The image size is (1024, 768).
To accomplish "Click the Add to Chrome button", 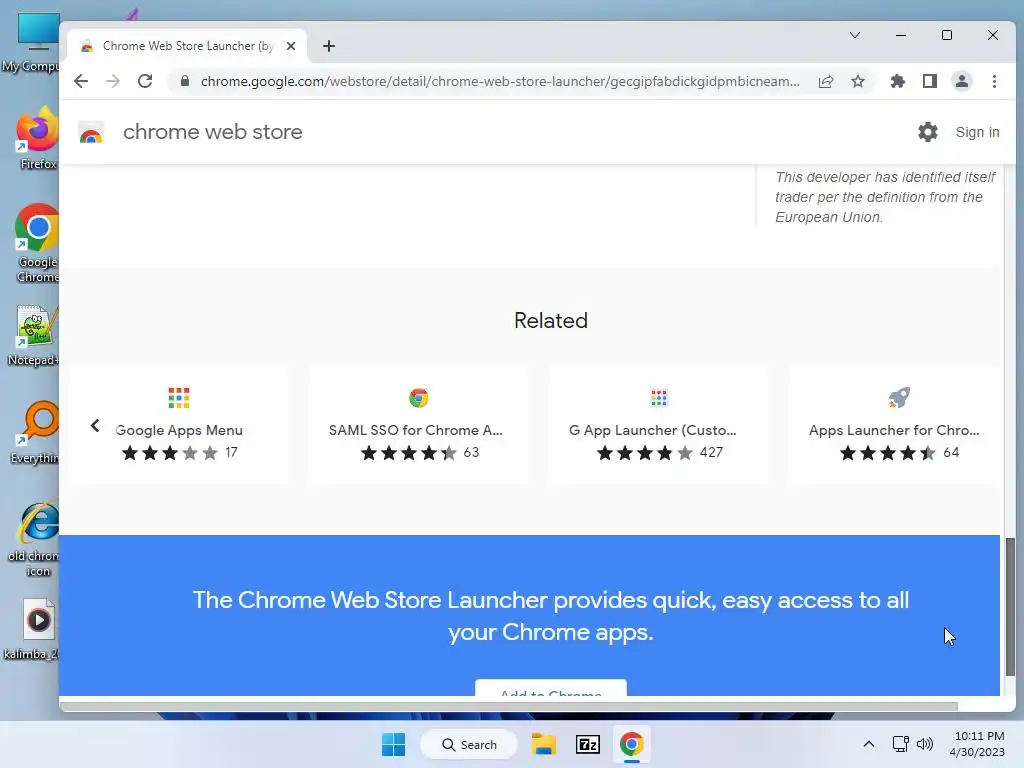I will (x=551, y=688).
